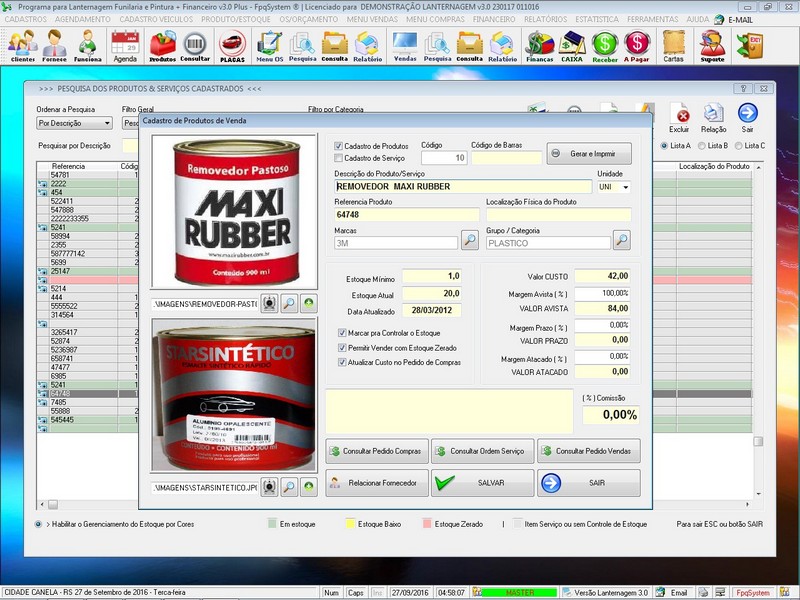Search categories with Grupo / Categoria magnifier

pyautogui.click(x=621, y=240)
